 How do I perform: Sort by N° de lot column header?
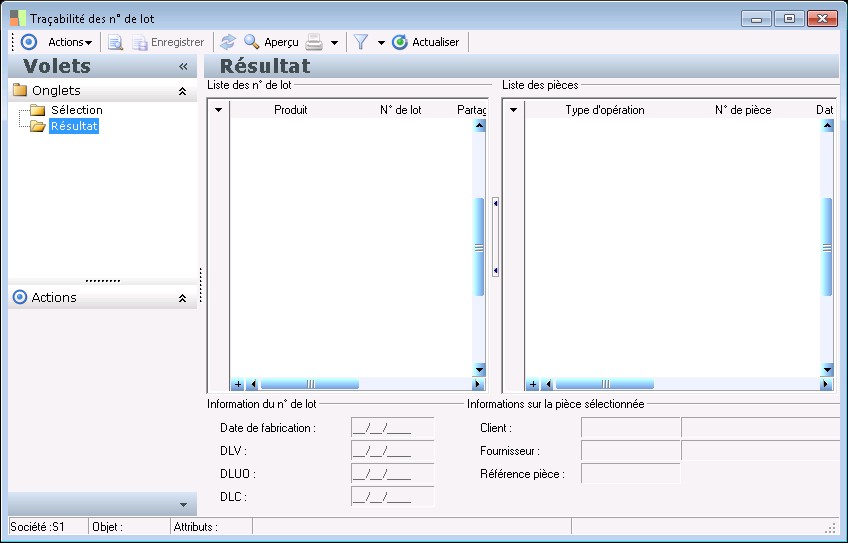pos(400,110)
